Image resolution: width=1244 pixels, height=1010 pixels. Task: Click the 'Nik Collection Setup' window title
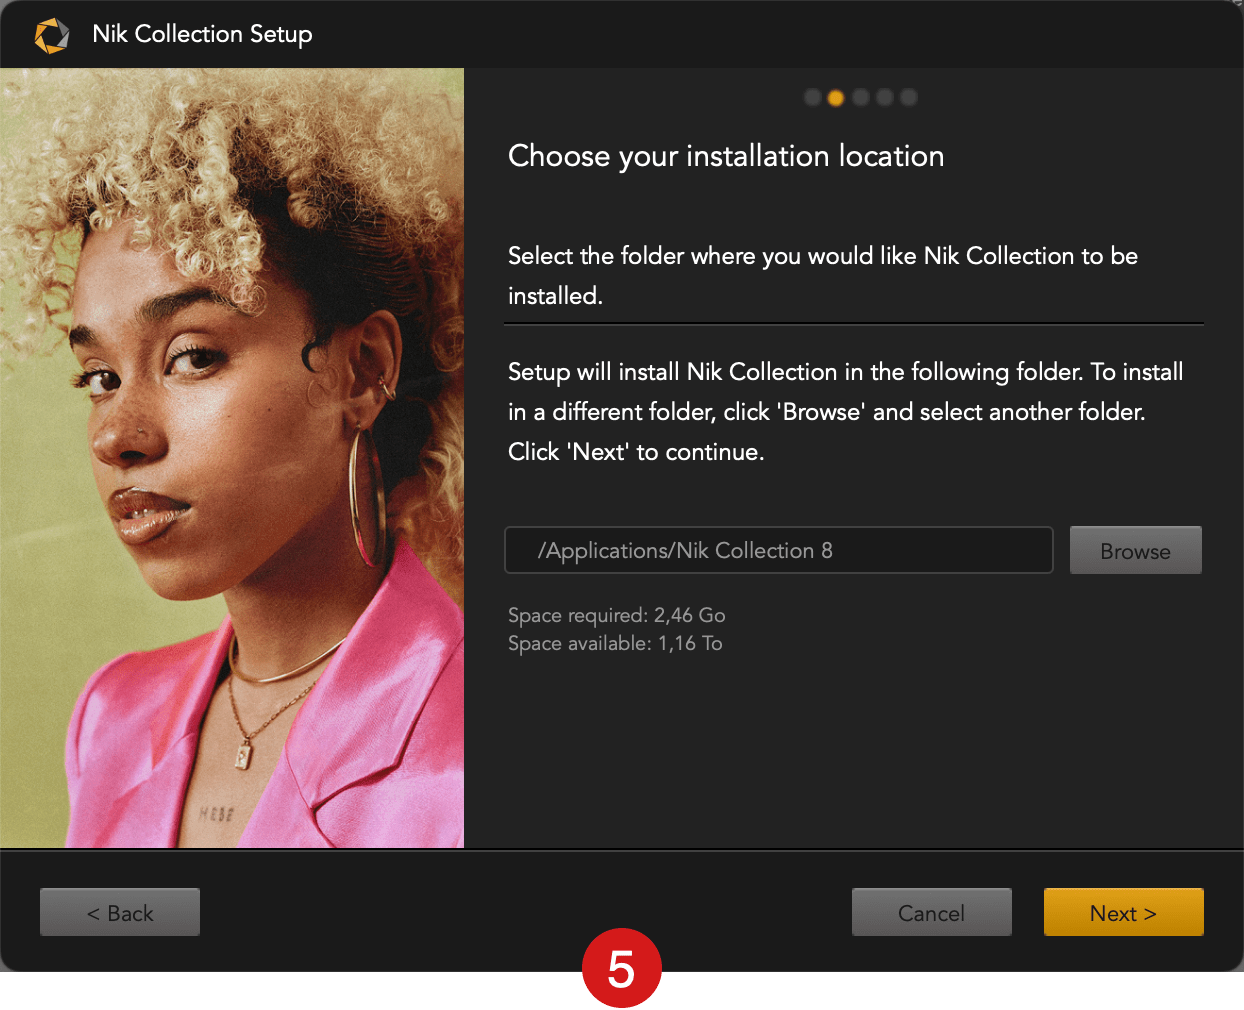(202, 34)
